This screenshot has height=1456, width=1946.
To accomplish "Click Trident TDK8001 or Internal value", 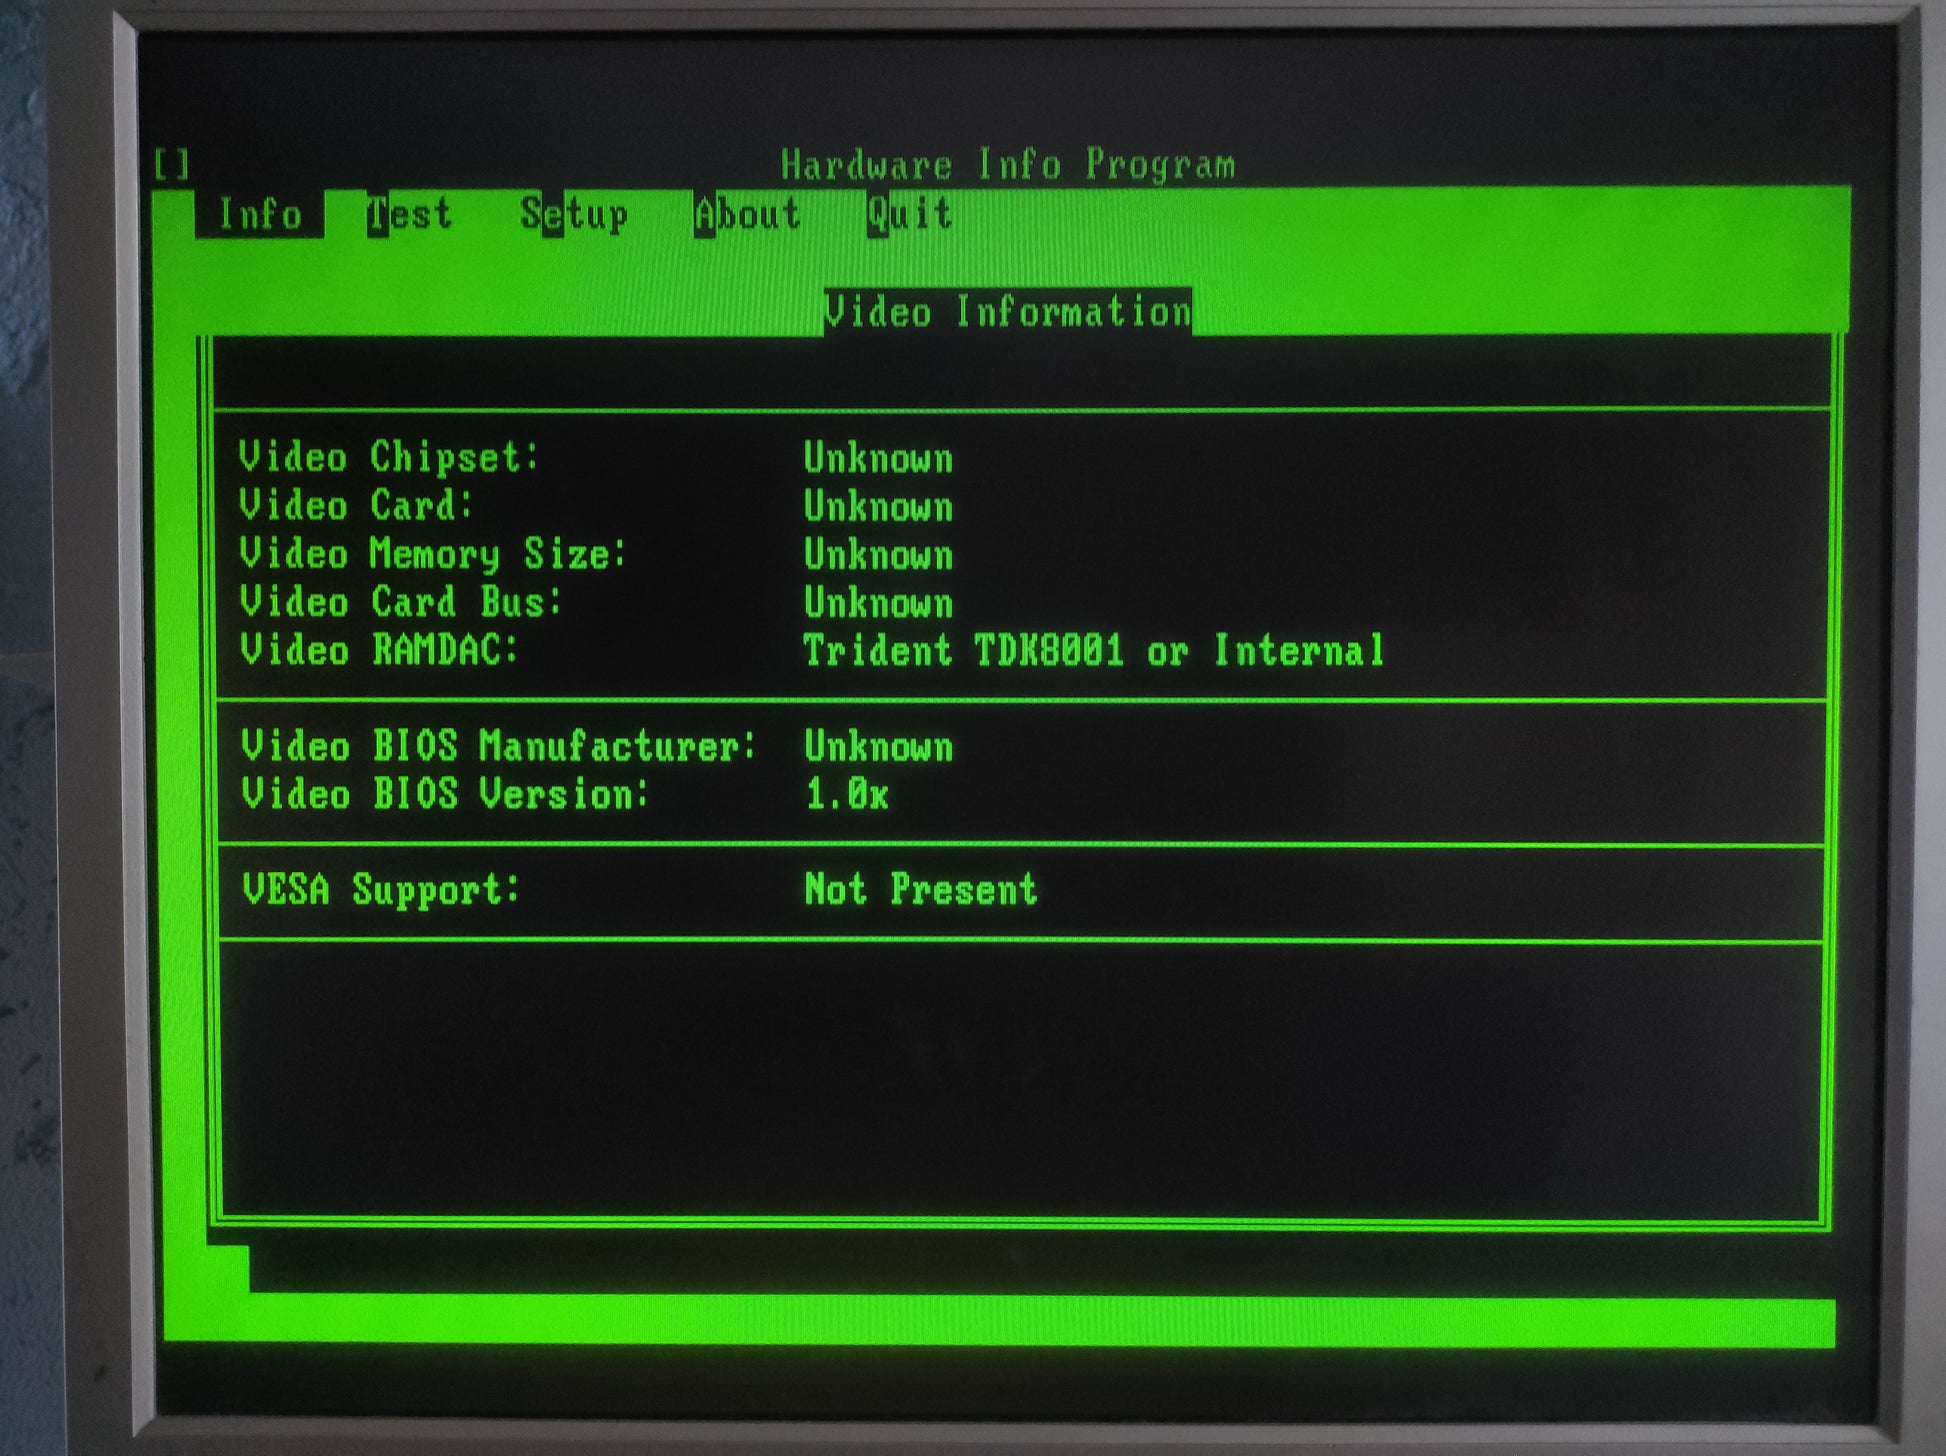I will tap(1093, 651).
